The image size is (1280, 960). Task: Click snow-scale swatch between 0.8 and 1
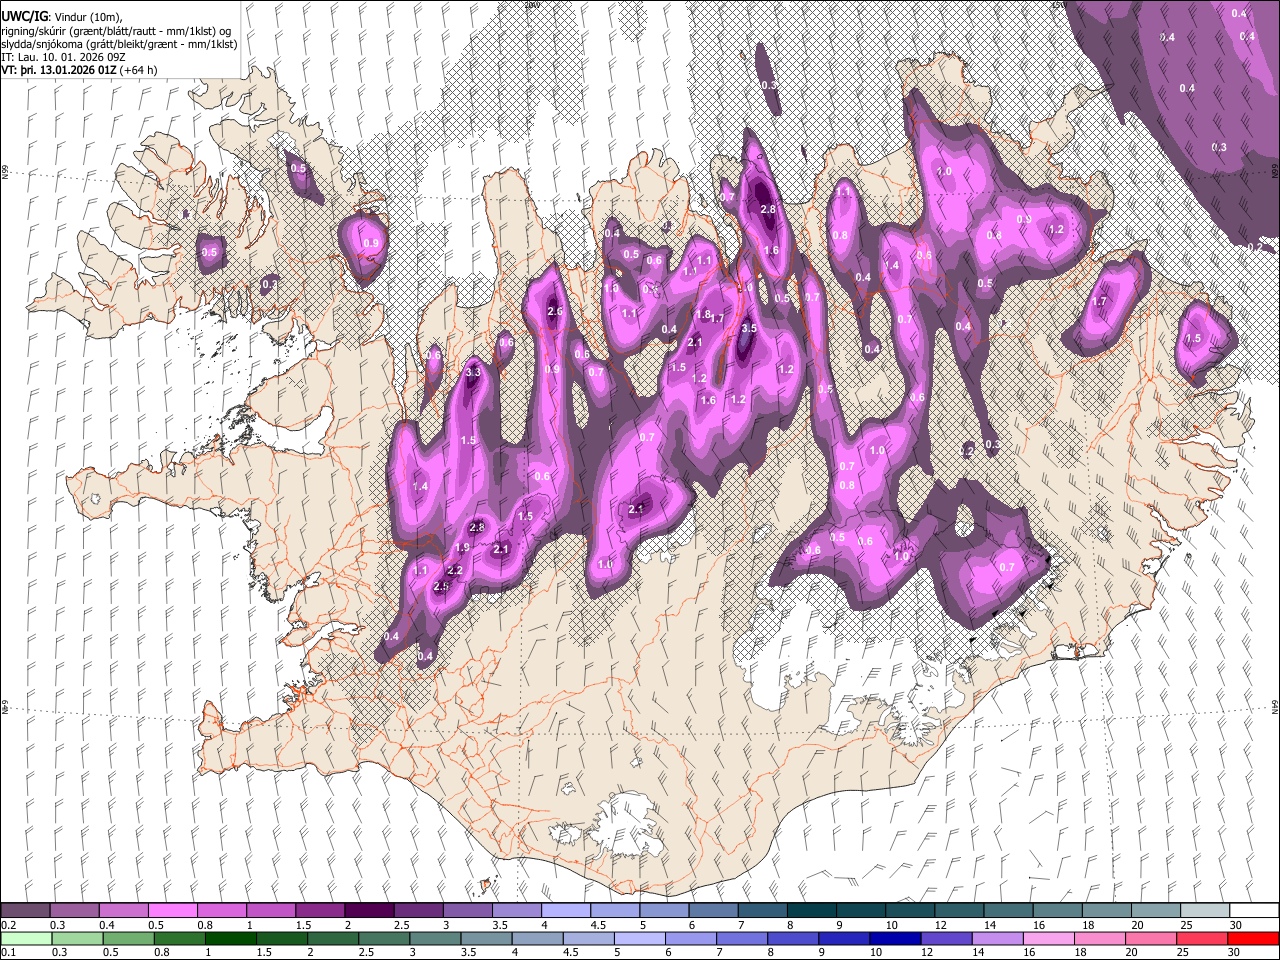[222, 910]
